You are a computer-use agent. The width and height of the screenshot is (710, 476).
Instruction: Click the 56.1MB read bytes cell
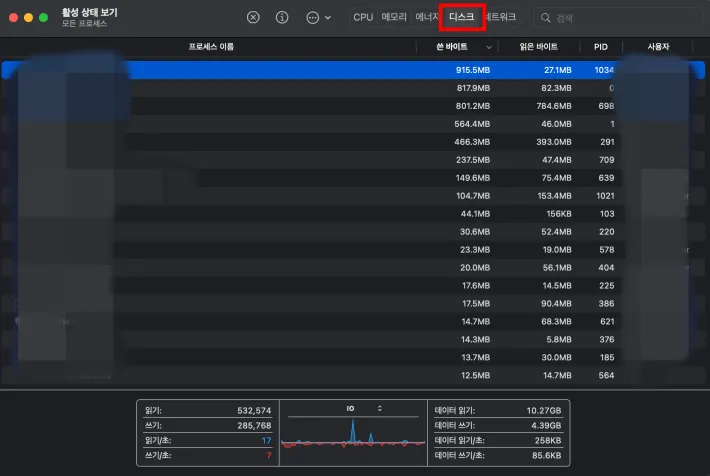pyautogui.click(x=557, y=268)
